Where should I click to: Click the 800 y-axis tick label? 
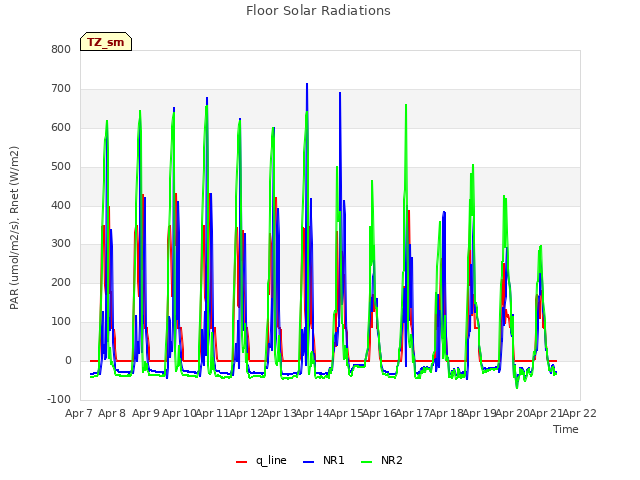click(x=61, y=49)
